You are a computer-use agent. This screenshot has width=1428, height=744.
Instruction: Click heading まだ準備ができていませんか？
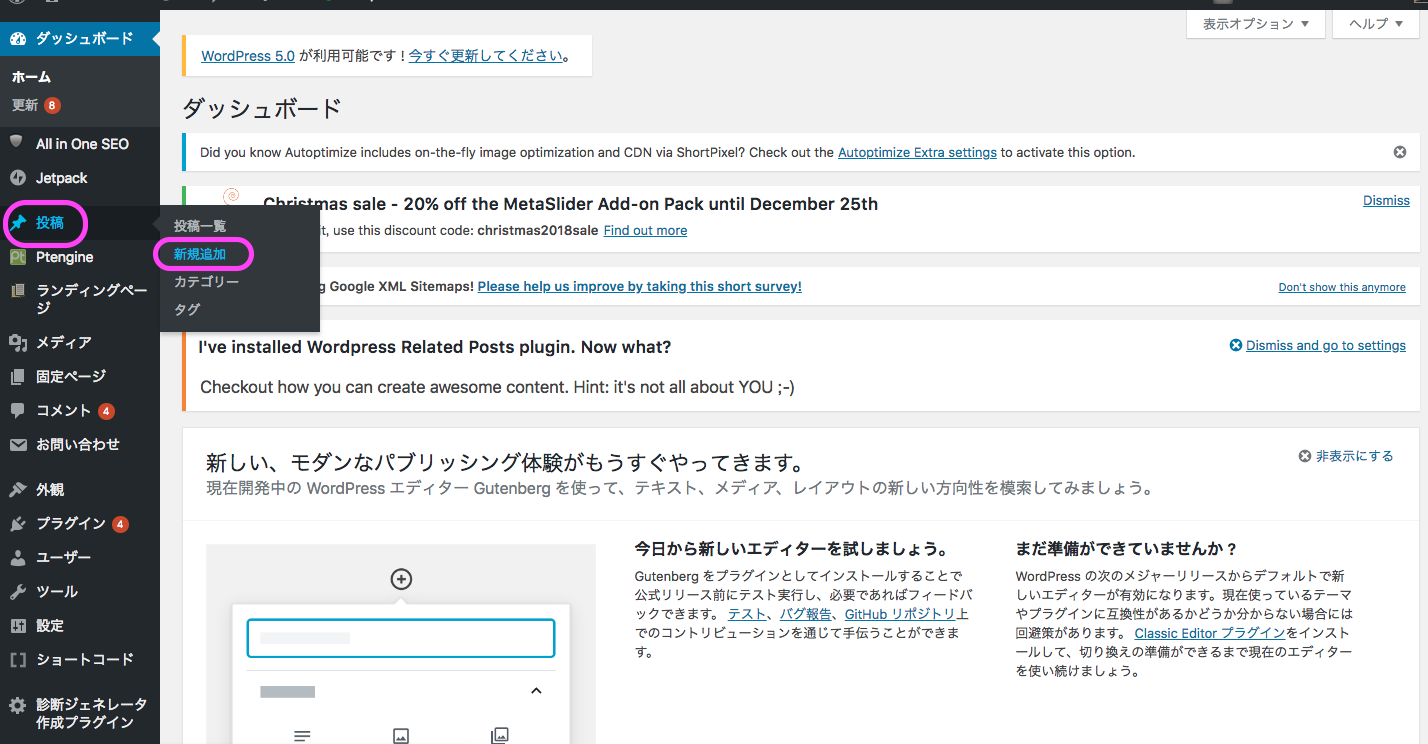pos(1127,549)
